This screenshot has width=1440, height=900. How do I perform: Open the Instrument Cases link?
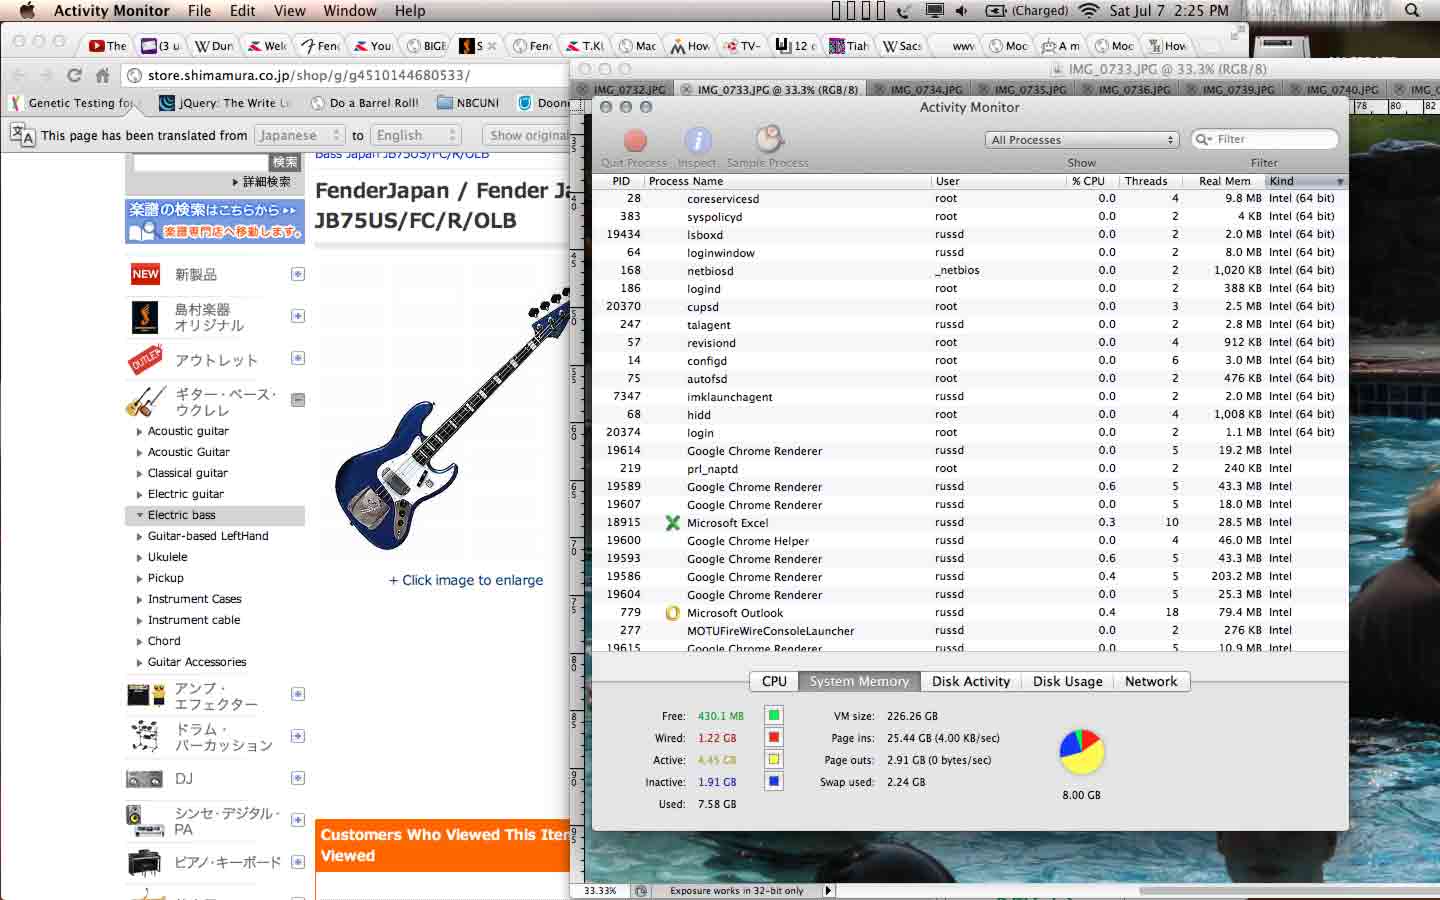pyautogui.click(x=195, y=599)
